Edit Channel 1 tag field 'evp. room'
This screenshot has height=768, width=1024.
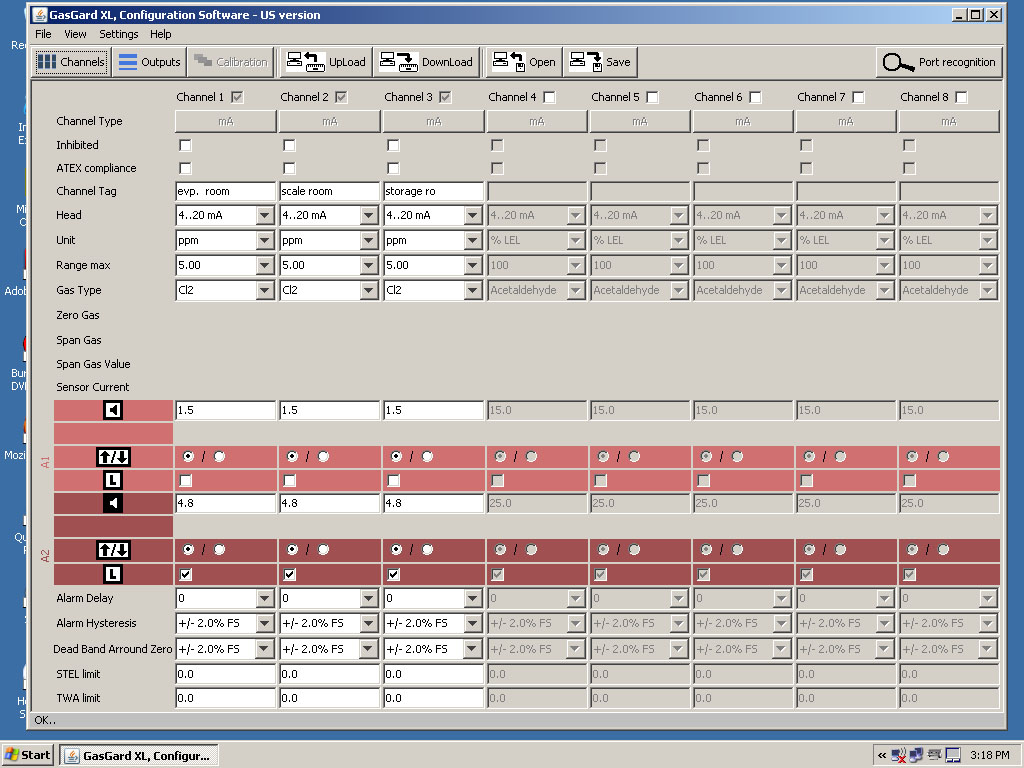click(225, 191)
